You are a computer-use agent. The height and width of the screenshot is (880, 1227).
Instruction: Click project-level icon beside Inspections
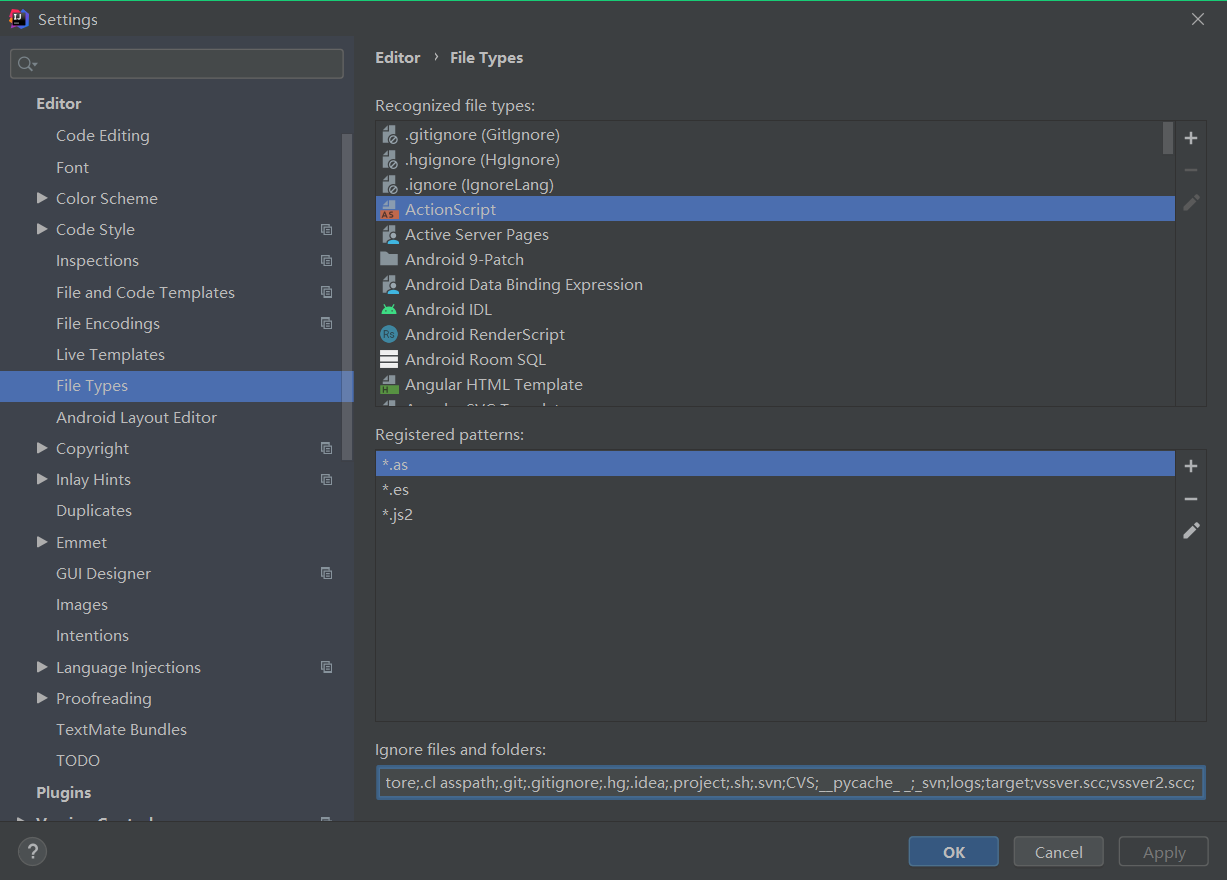pos(326,260)
